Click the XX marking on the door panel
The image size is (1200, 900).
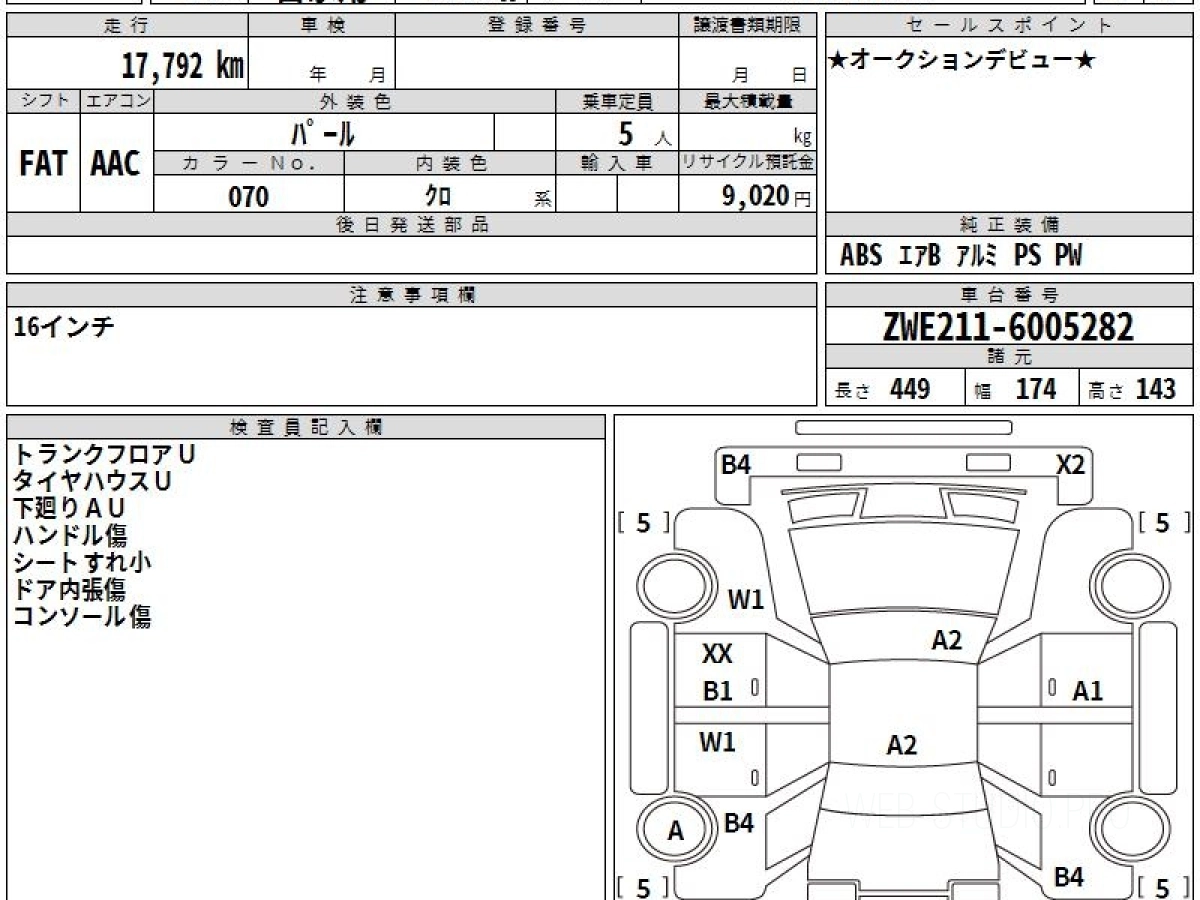click(717, 654)
